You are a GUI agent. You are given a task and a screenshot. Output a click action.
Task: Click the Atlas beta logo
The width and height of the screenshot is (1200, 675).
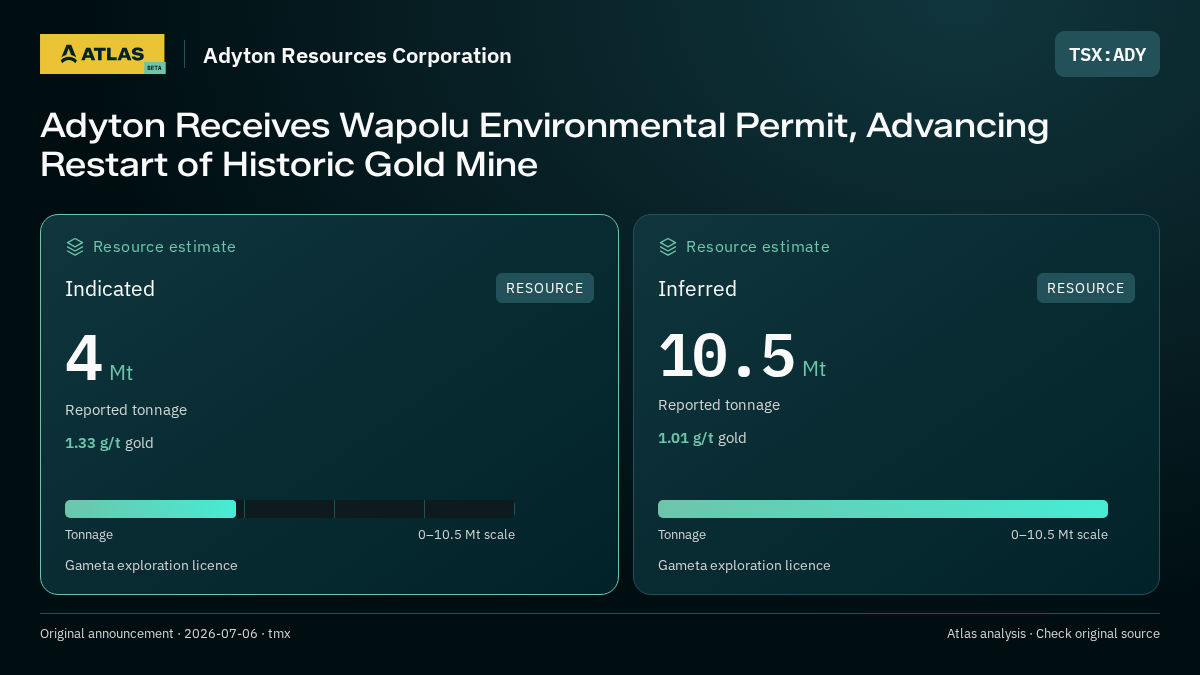pos(102,54)
